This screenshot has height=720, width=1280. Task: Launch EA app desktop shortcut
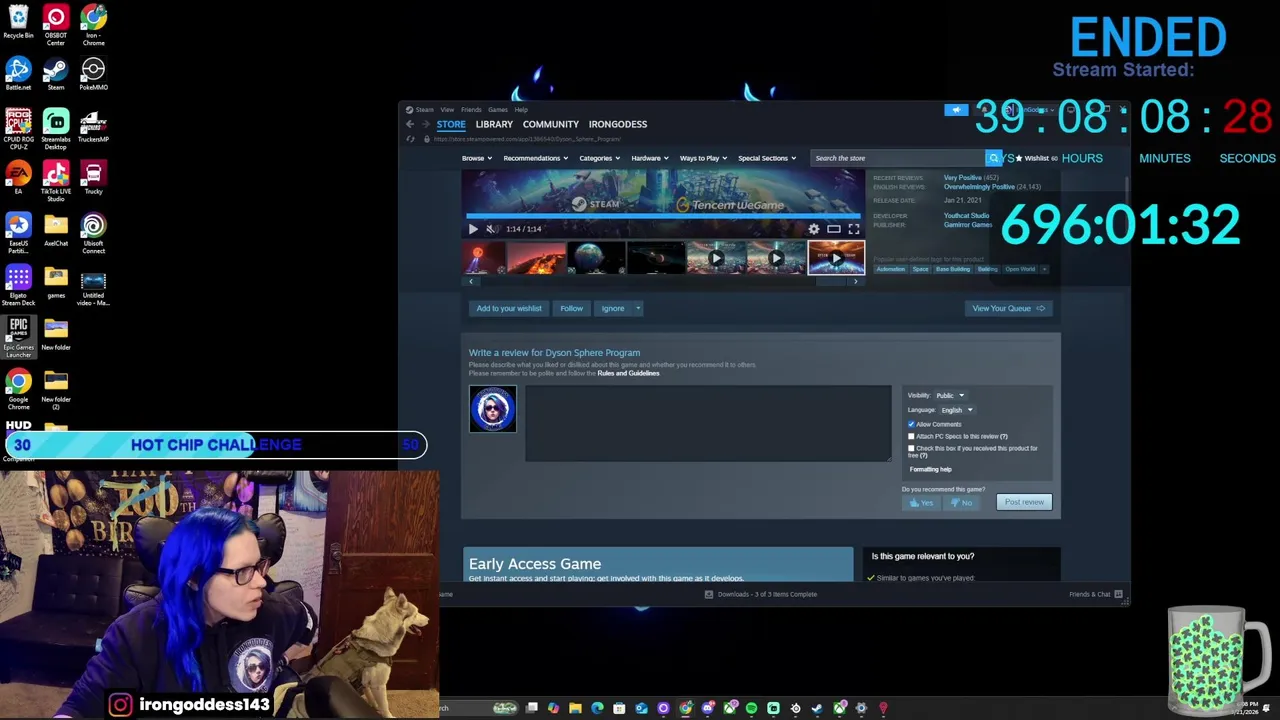[18, 178]
